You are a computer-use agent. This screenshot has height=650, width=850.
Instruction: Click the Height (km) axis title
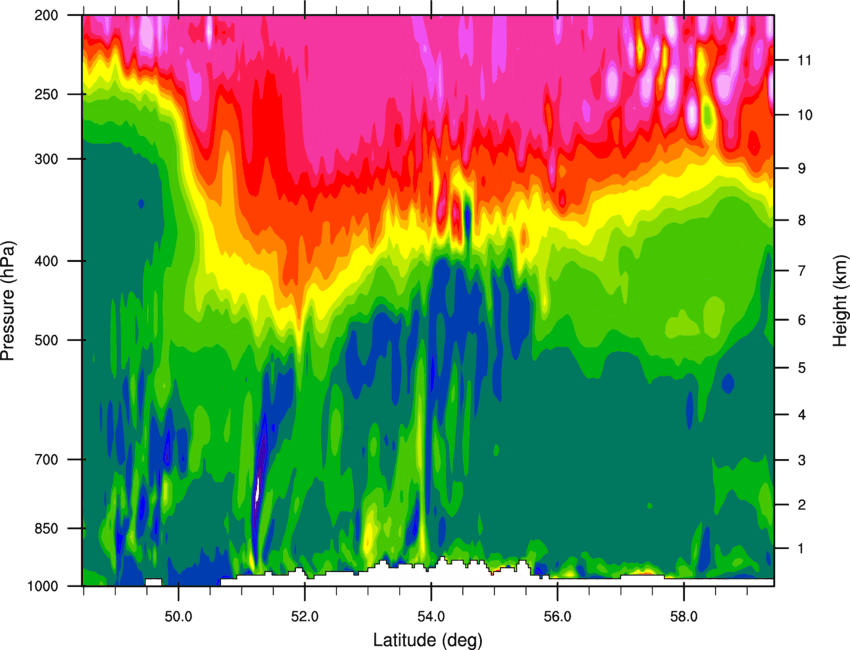(x=840, y=301)
